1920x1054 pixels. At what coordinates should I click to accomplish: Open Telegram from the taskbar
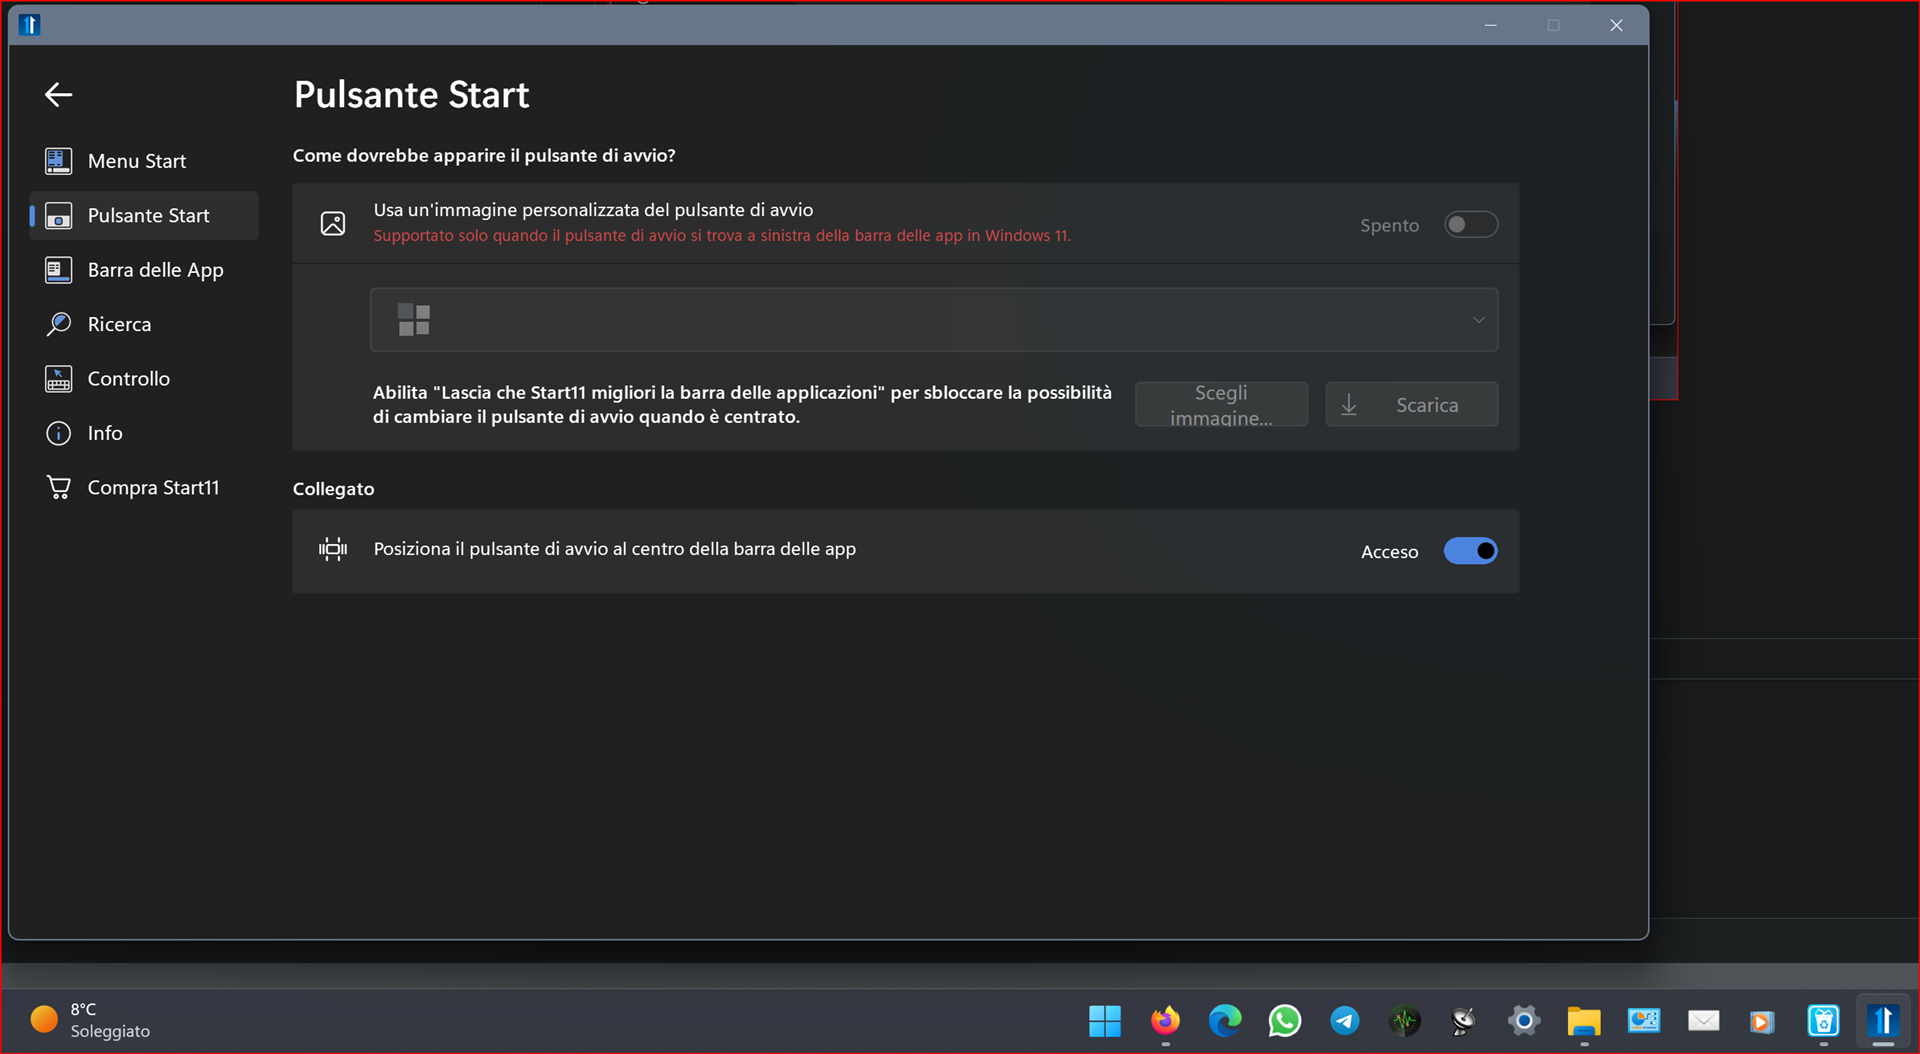[1345, 1021]
